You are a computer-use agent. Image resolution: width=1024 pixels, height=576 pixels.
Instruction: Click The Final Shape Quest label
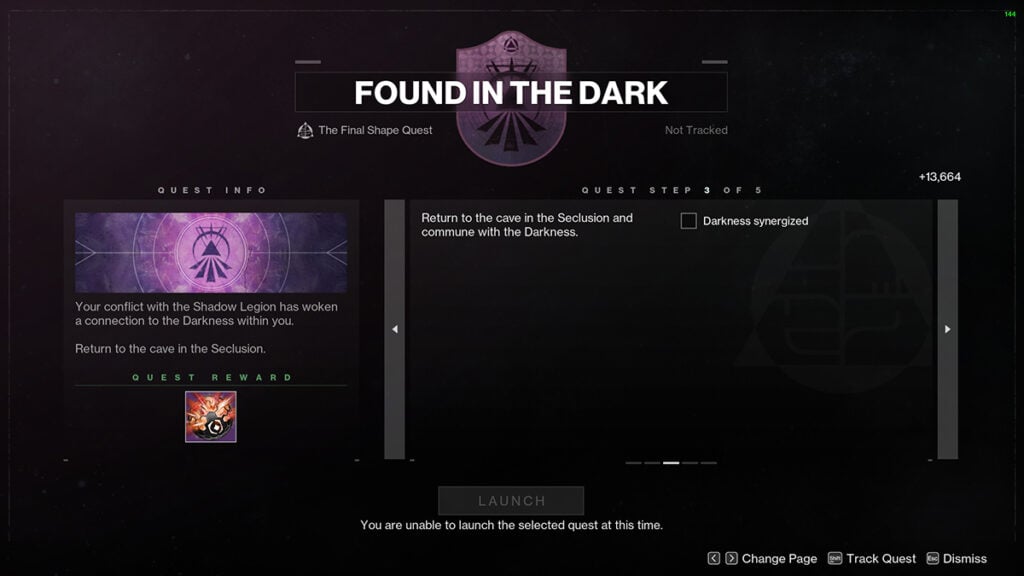click(375, 130)
